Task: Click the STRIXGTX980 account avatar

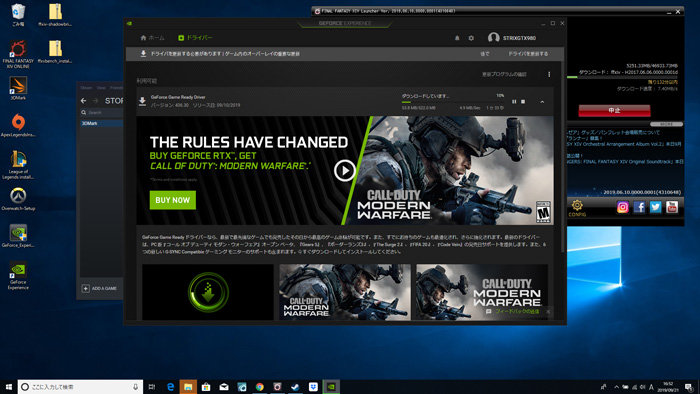Action: (493, 38)
